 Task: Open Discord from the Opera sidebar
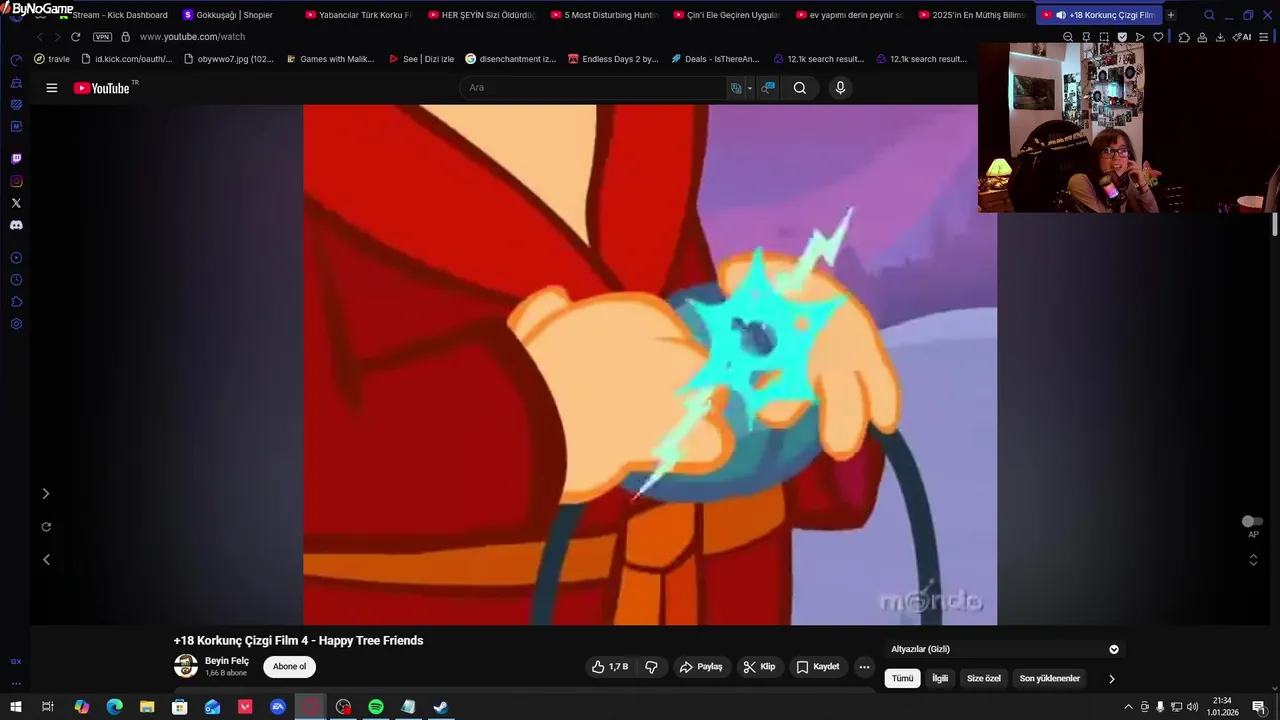(16, 225)
